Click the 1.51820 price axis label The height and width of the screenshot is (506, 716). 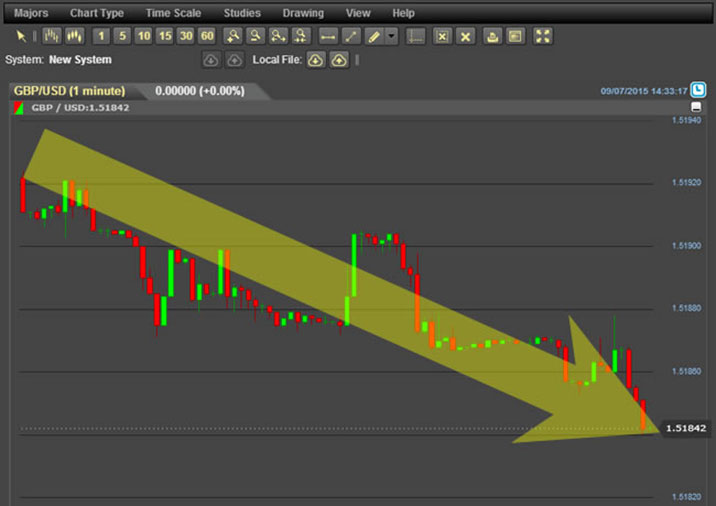tap(686, 496)
